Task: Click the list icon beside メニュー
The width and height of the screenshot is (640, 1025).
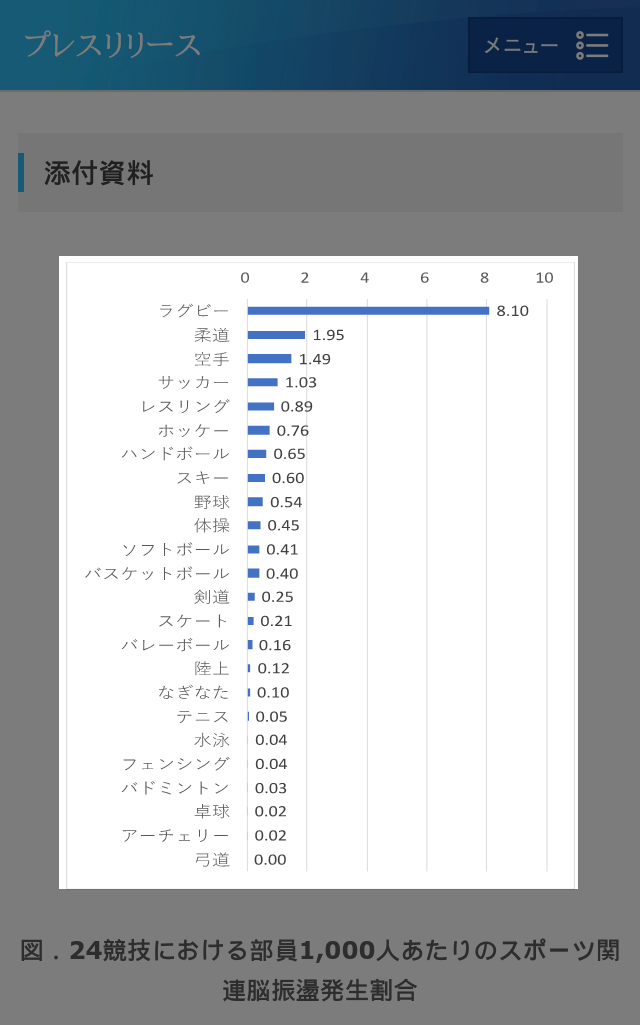Action: [x=592, y=45]
